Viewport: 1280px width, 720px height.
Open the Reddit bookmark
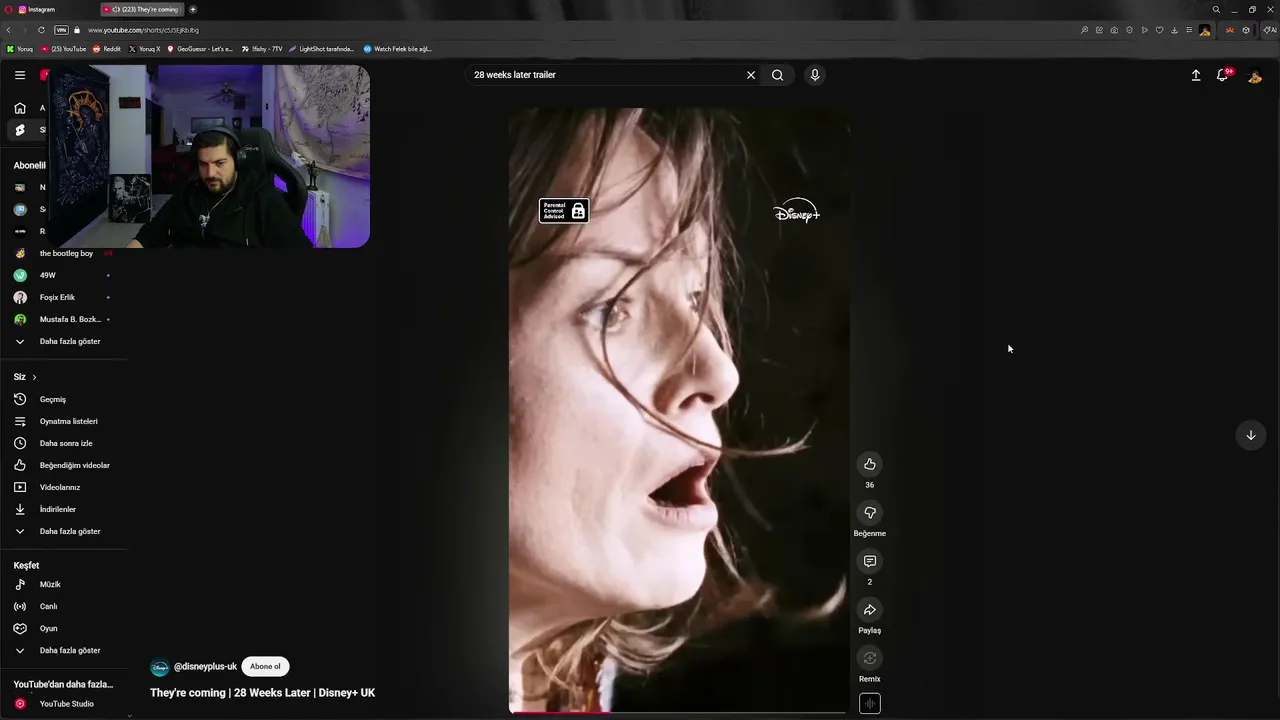coord(107,48)
